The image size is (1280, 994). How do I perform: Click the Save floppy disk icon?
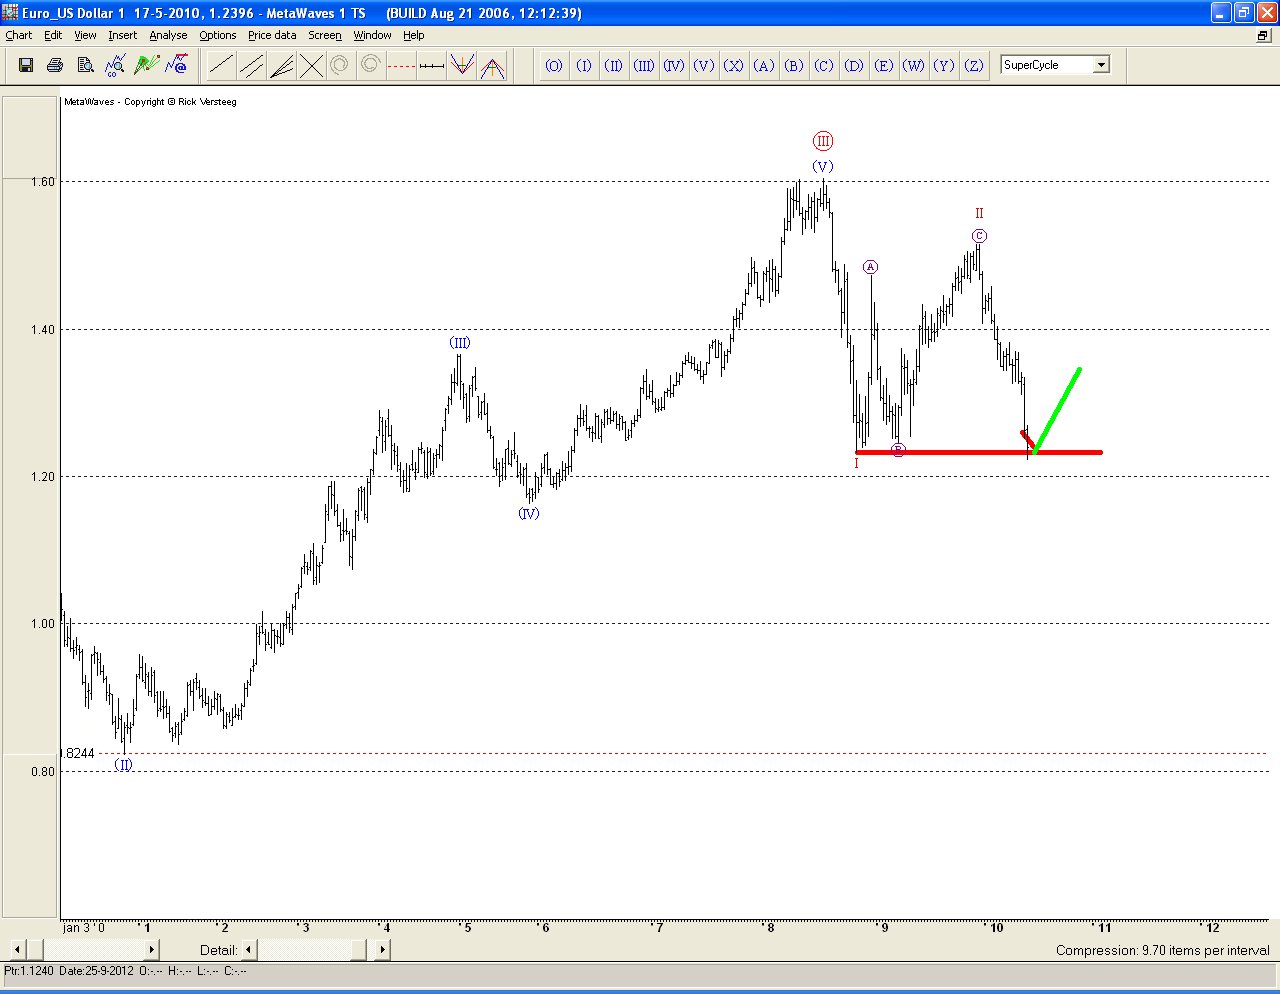click(26, 66)
